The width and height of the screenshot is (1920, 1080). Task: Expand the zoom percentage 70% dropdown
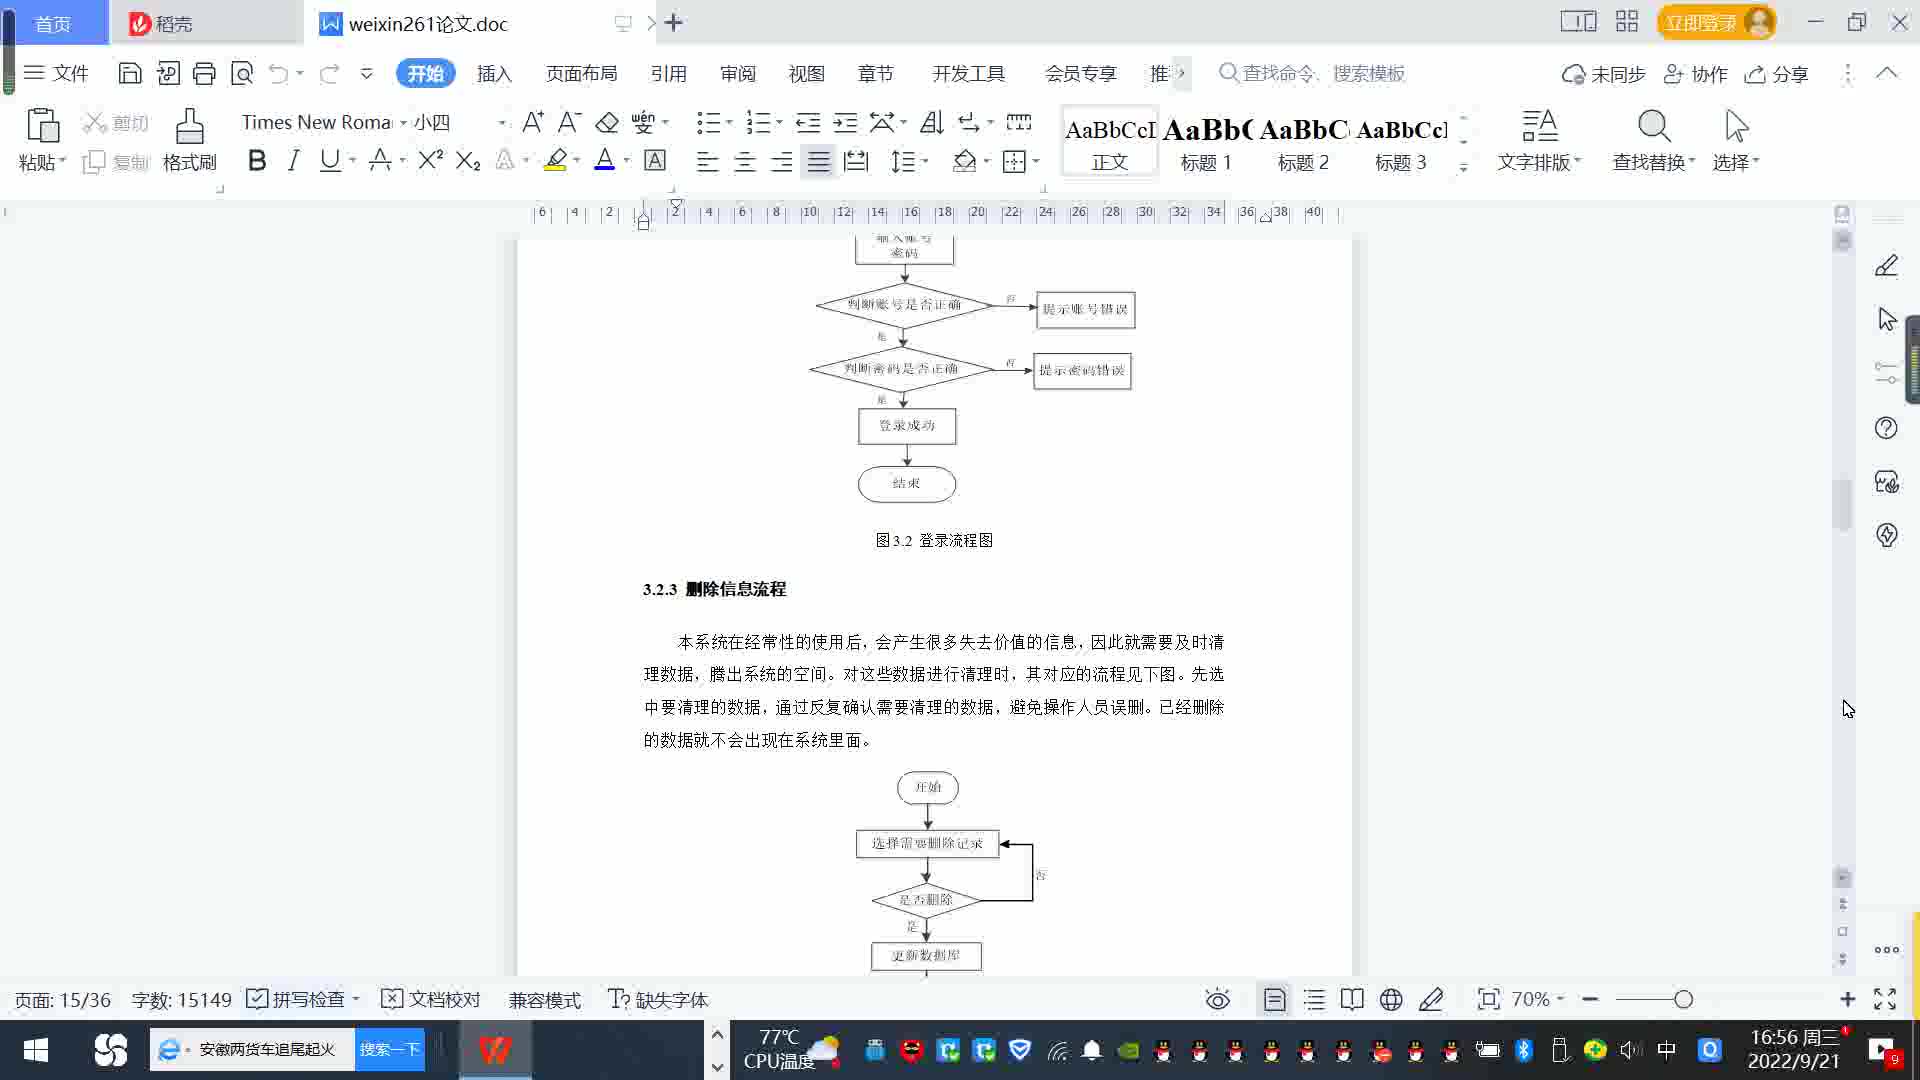[1560, 999]
